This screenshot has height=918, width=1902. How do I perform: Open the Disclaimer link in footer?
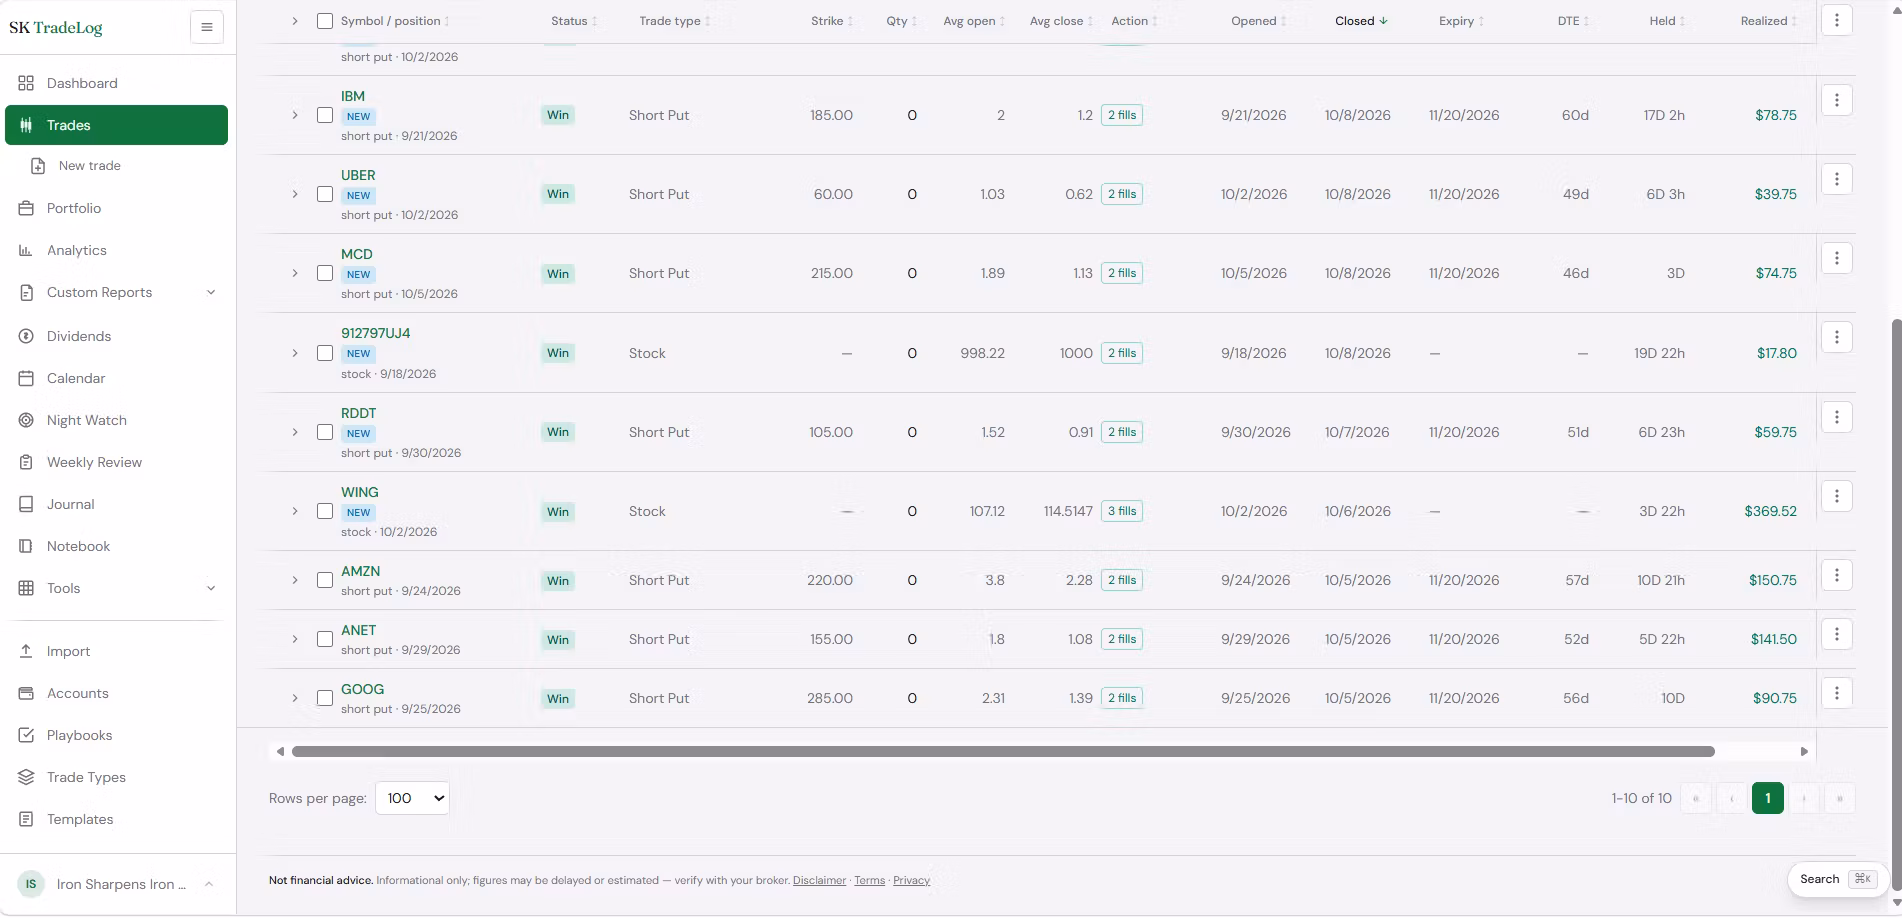[819, 880]
